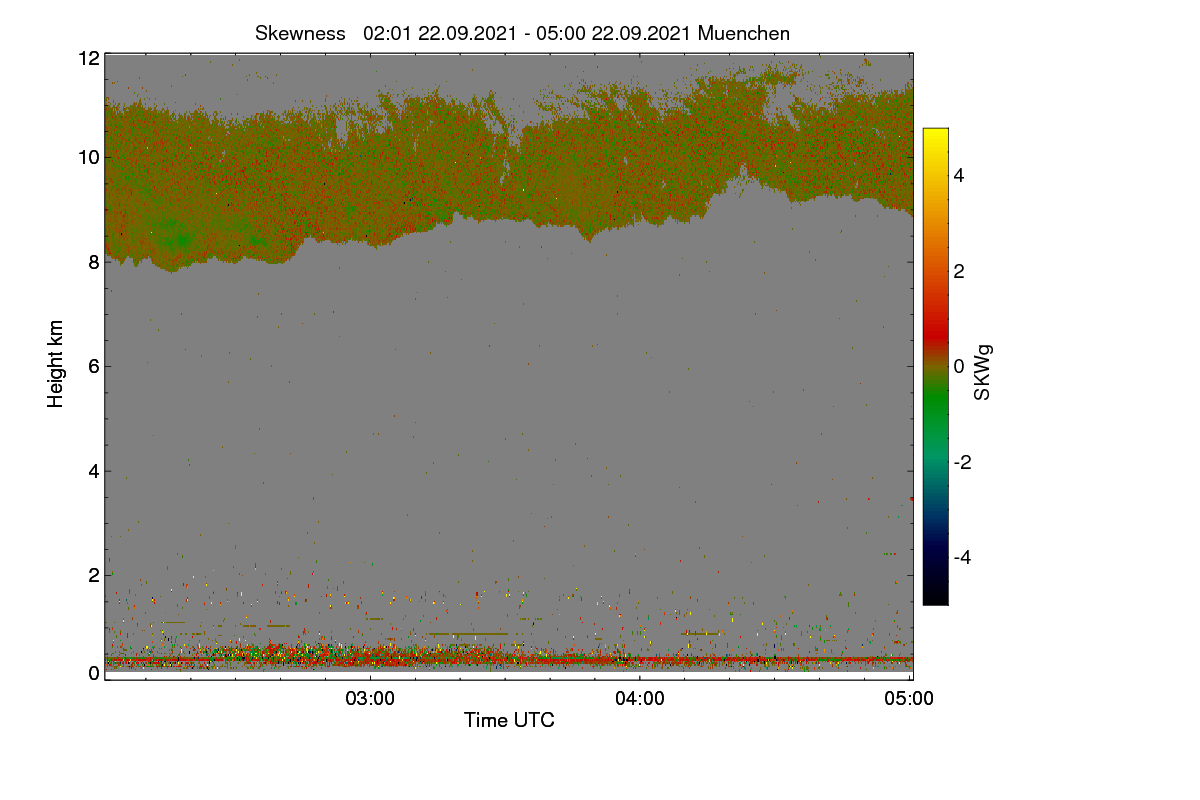The image size is (1200, 800).
Task: Click the 6 km height tick label
Action: click(x=94, y=366)
